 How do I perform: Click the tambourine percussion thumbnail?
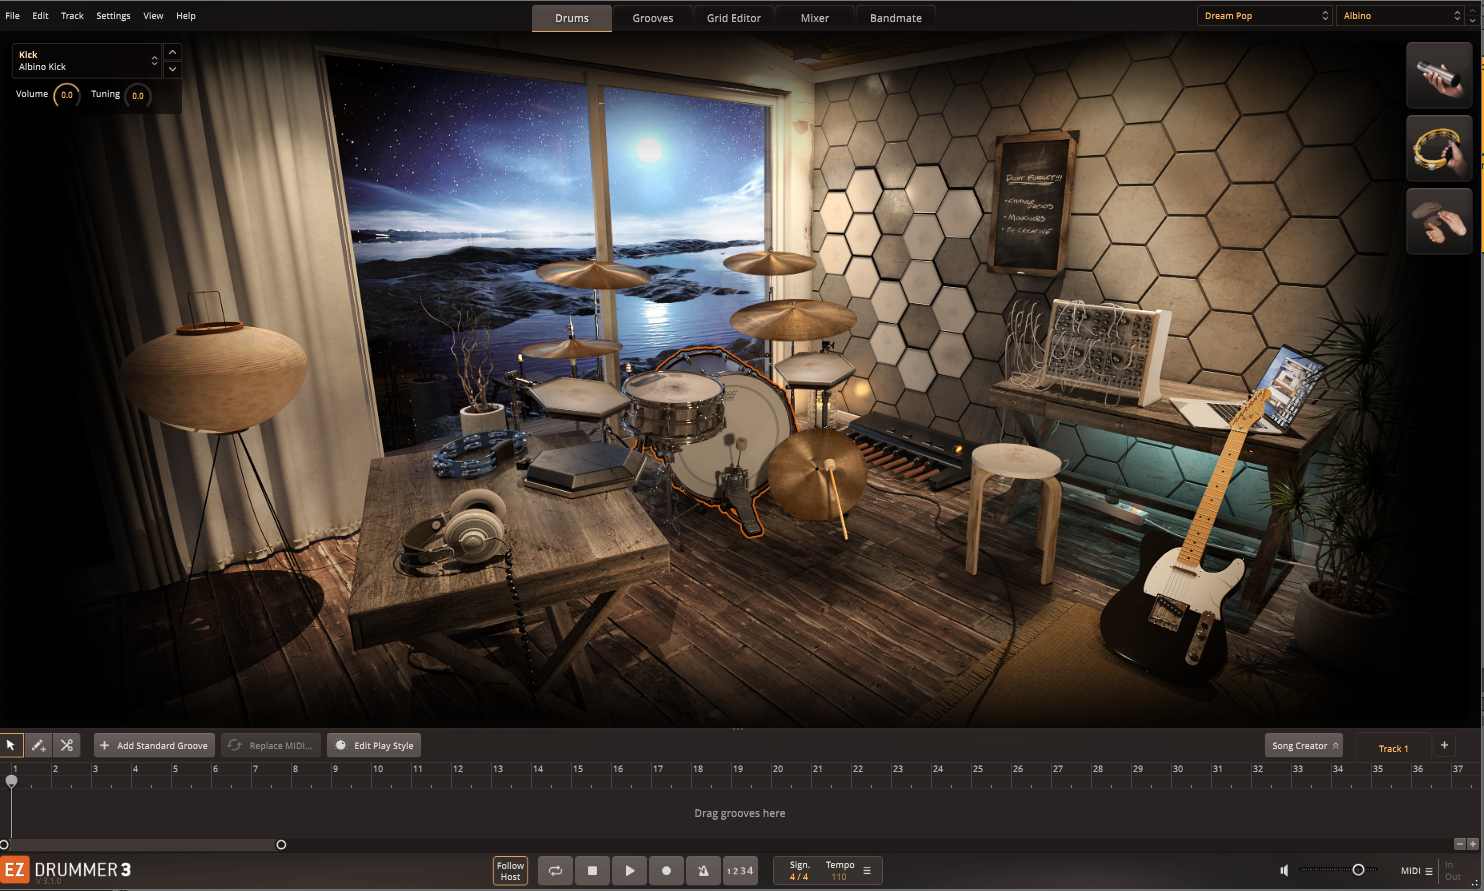(x=1439, y=148)
